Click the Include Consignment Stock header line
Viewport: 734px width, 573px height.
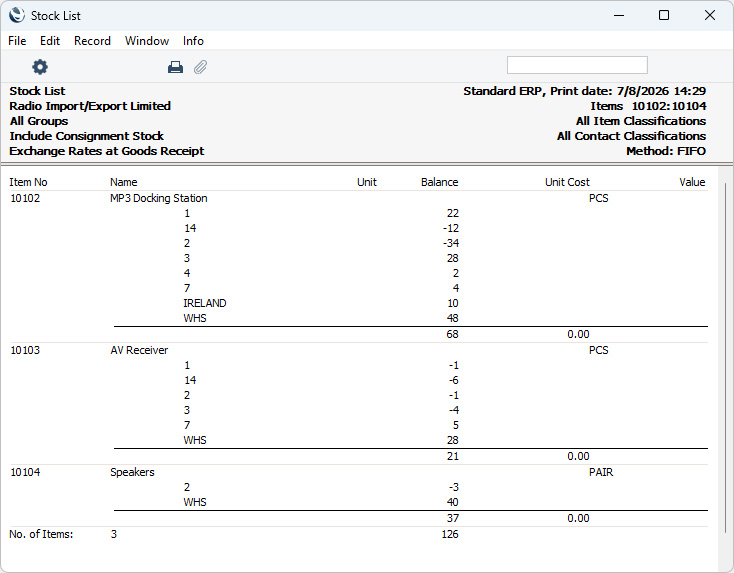[x=87, y=136]
